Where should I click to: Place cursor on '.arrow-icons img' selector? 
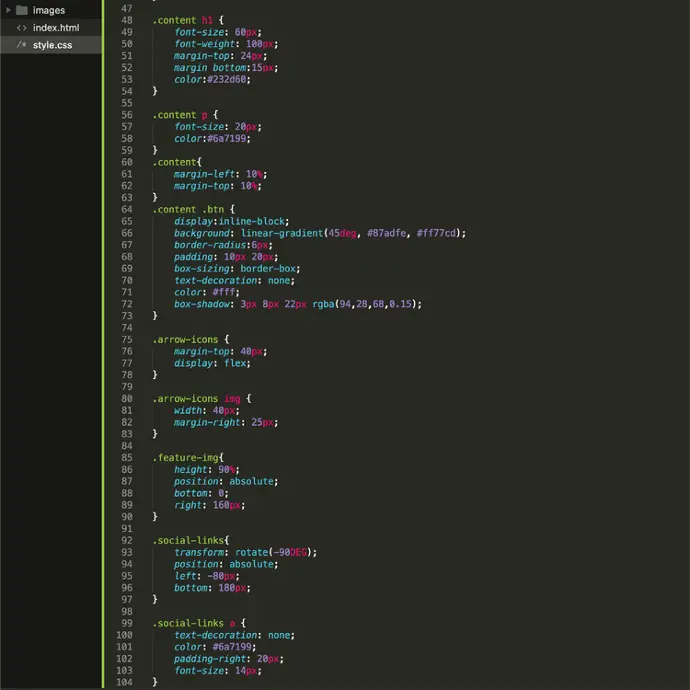coord(196,399)
